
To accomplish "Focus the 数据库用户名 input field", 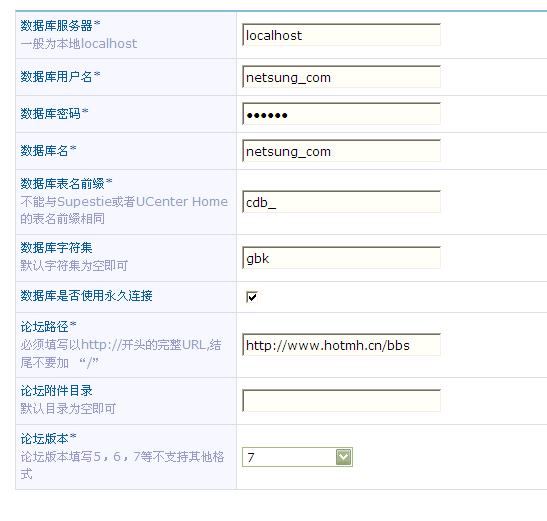I will tap(341, 77).
